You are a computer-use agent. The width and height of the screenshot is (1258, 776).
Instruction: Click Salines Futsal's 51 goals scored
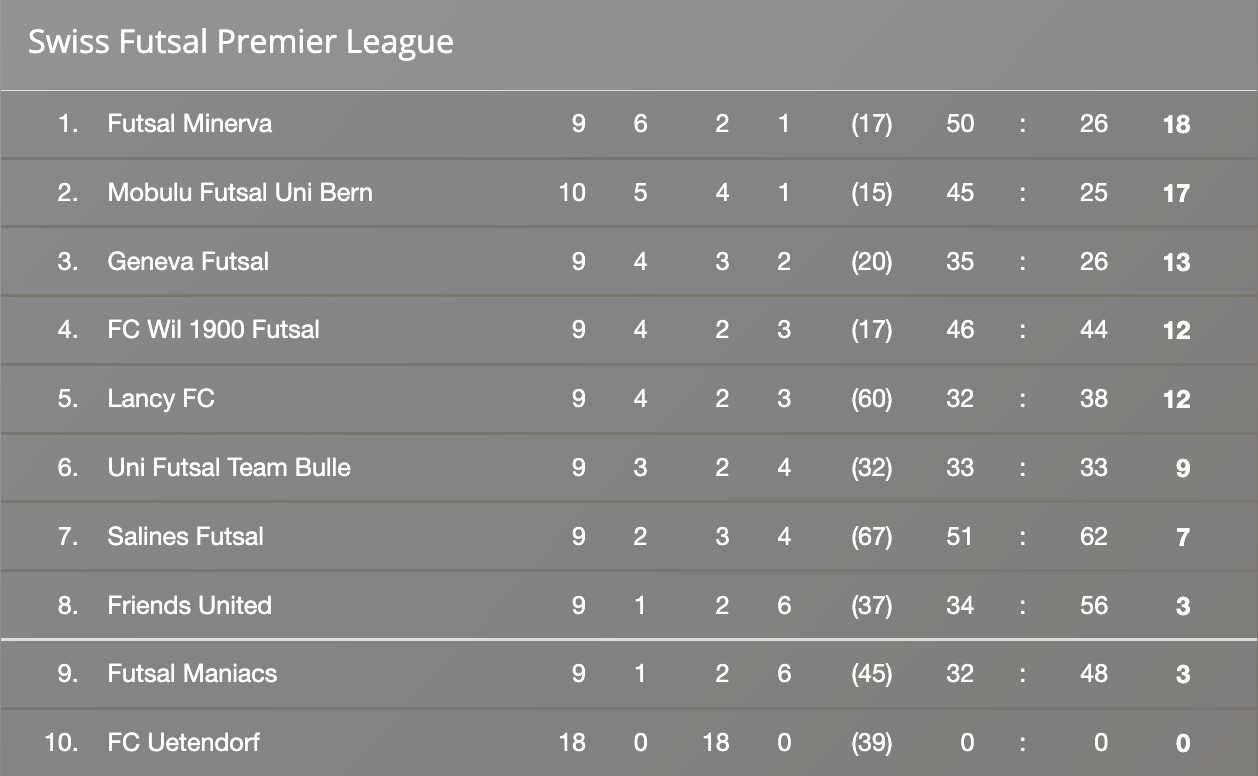tap(959, 536)
